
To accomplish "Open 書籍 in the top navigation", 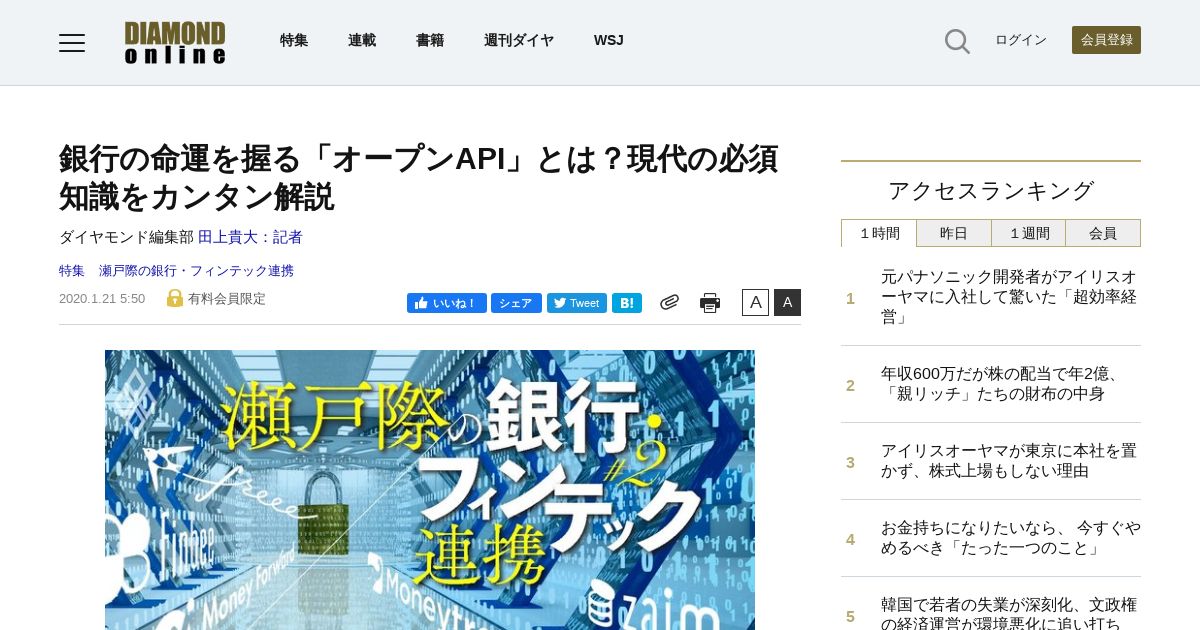I will (x=430, y=40).
